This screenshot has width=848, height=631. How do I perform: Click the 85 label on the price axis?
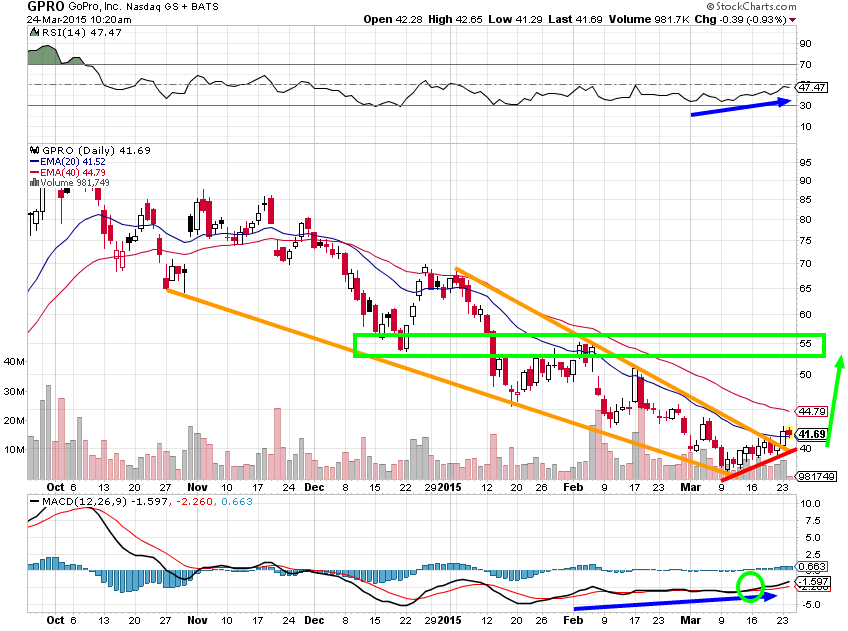[x=805, y=200]
